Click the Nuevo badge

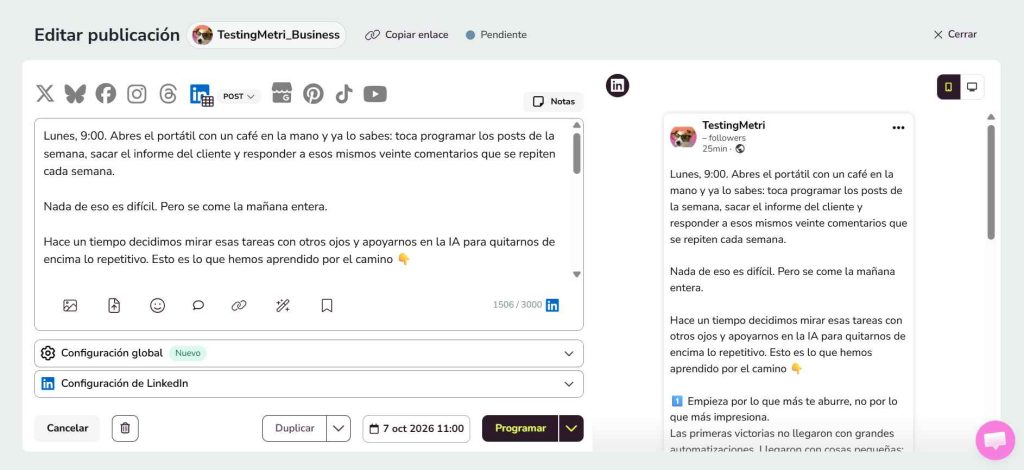188,353
